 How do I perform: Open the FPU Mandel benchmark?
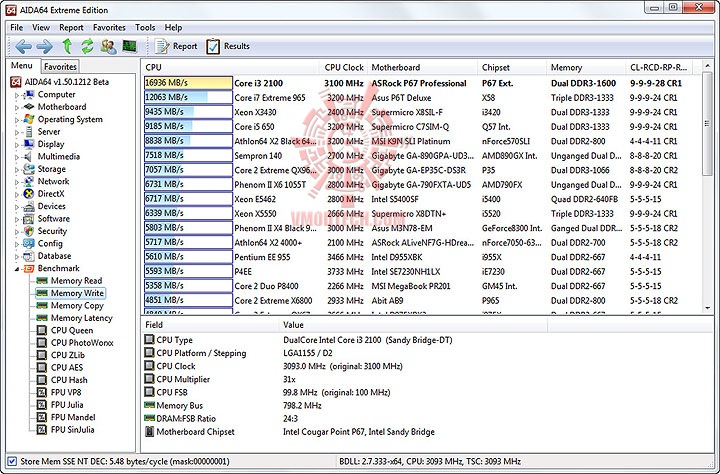(73, 417)
